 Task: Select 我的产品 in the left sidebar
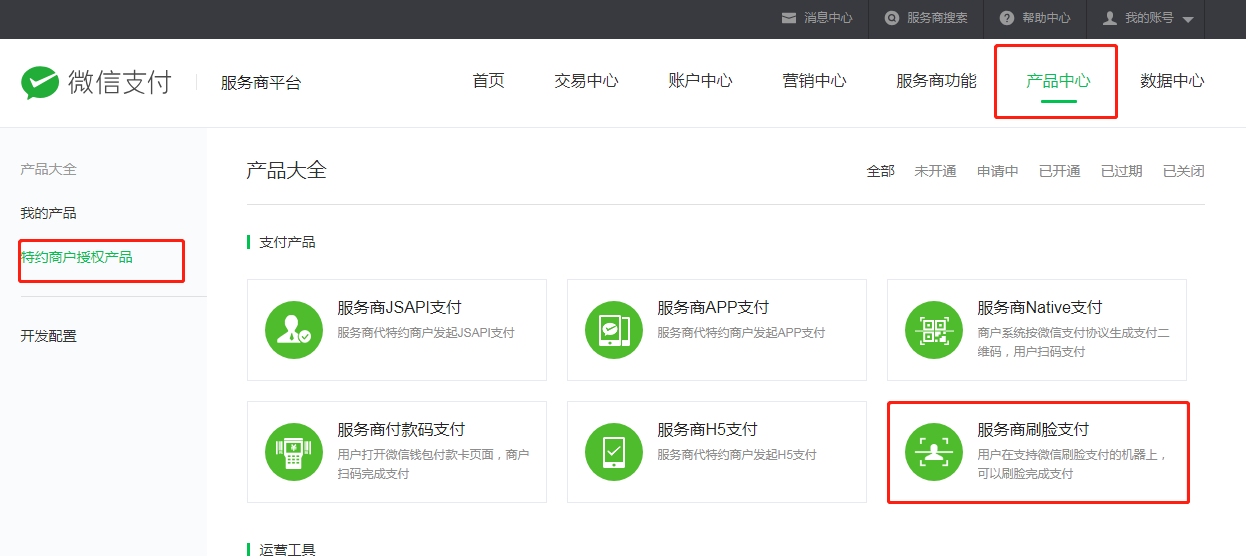[x=49, y=213]
